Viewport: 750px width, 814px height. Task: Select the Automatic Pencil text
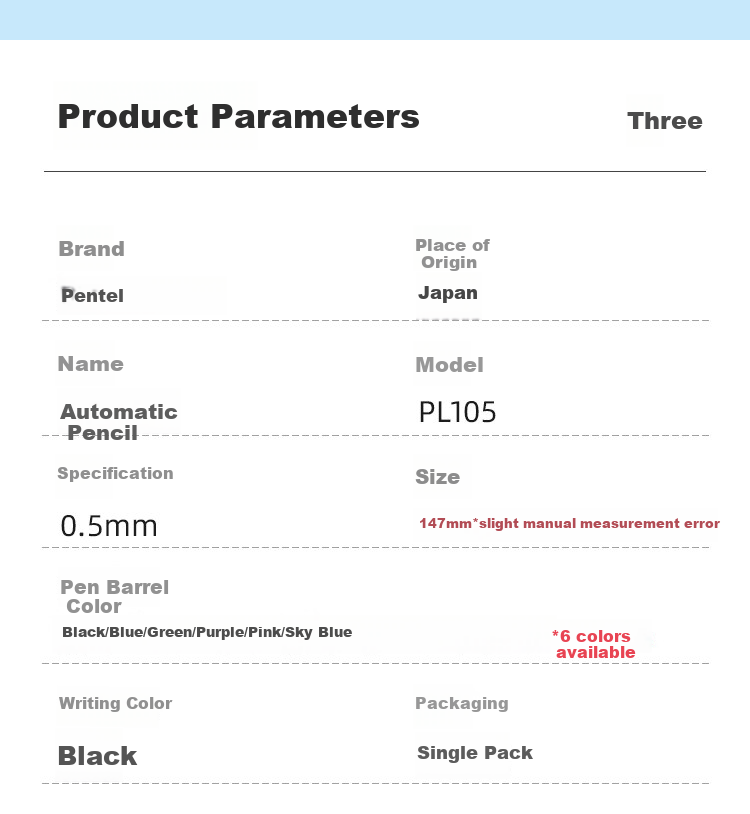pyautogui.click(x=119, y=422)
